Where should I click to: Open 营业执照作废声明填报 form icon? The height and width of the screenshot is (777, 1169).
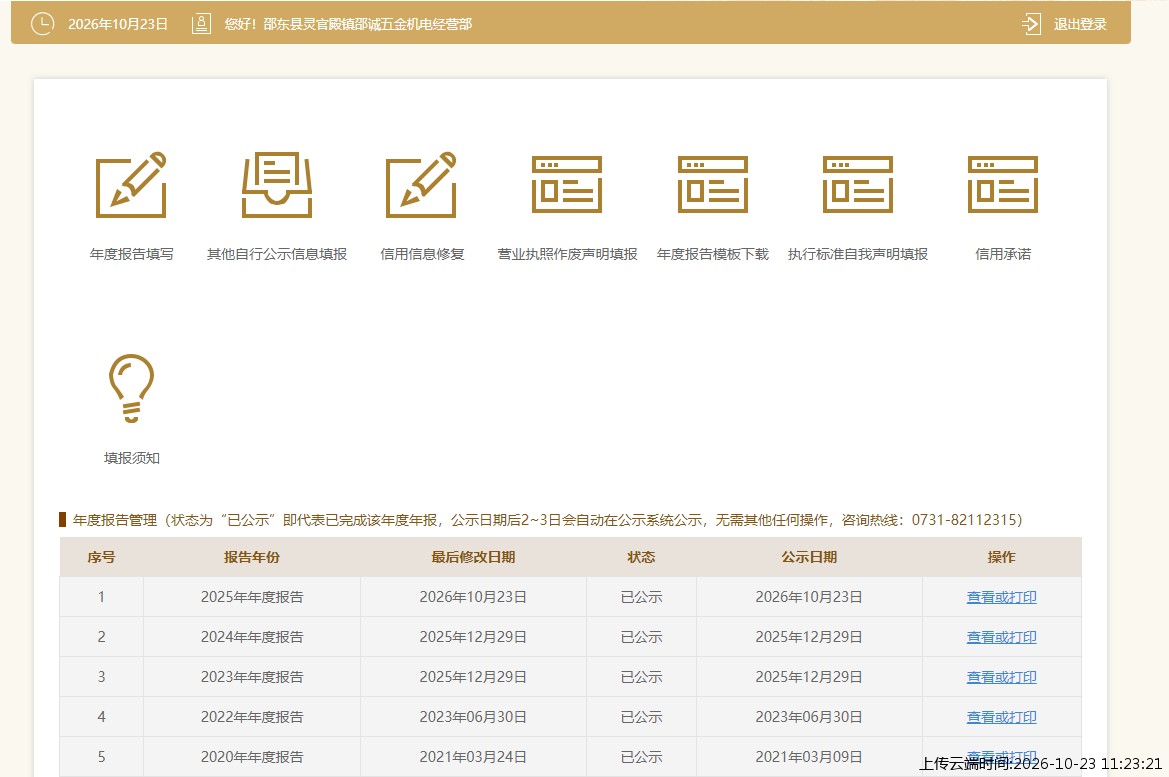click(567, 184)
